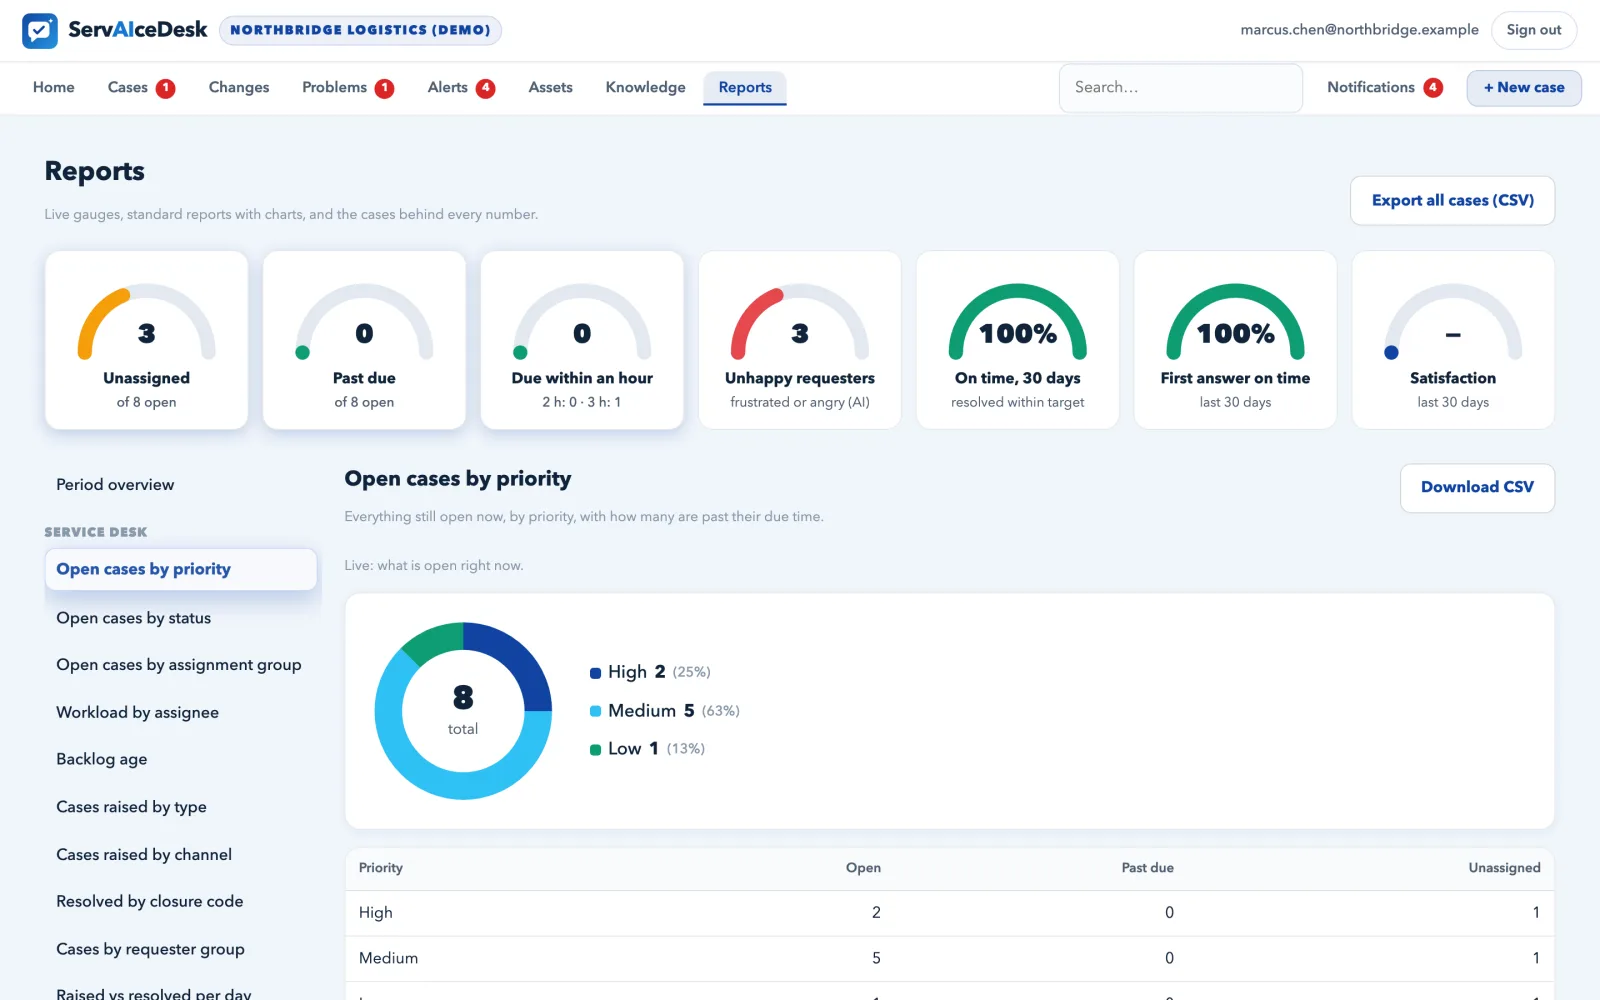
Task: Open the Cases by requester group report
Action: coord(181,949)
